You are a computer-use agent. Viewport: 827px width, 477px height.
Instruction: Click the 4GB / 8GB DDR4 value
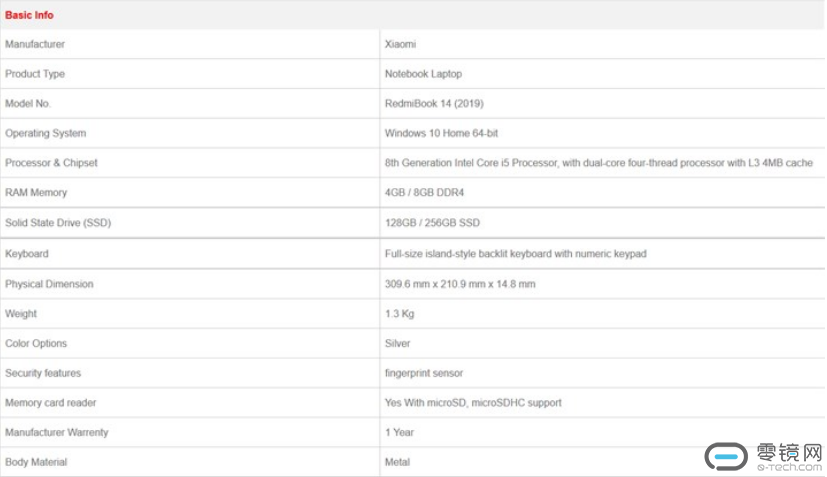pyautogui.click(x=425, y=193)
